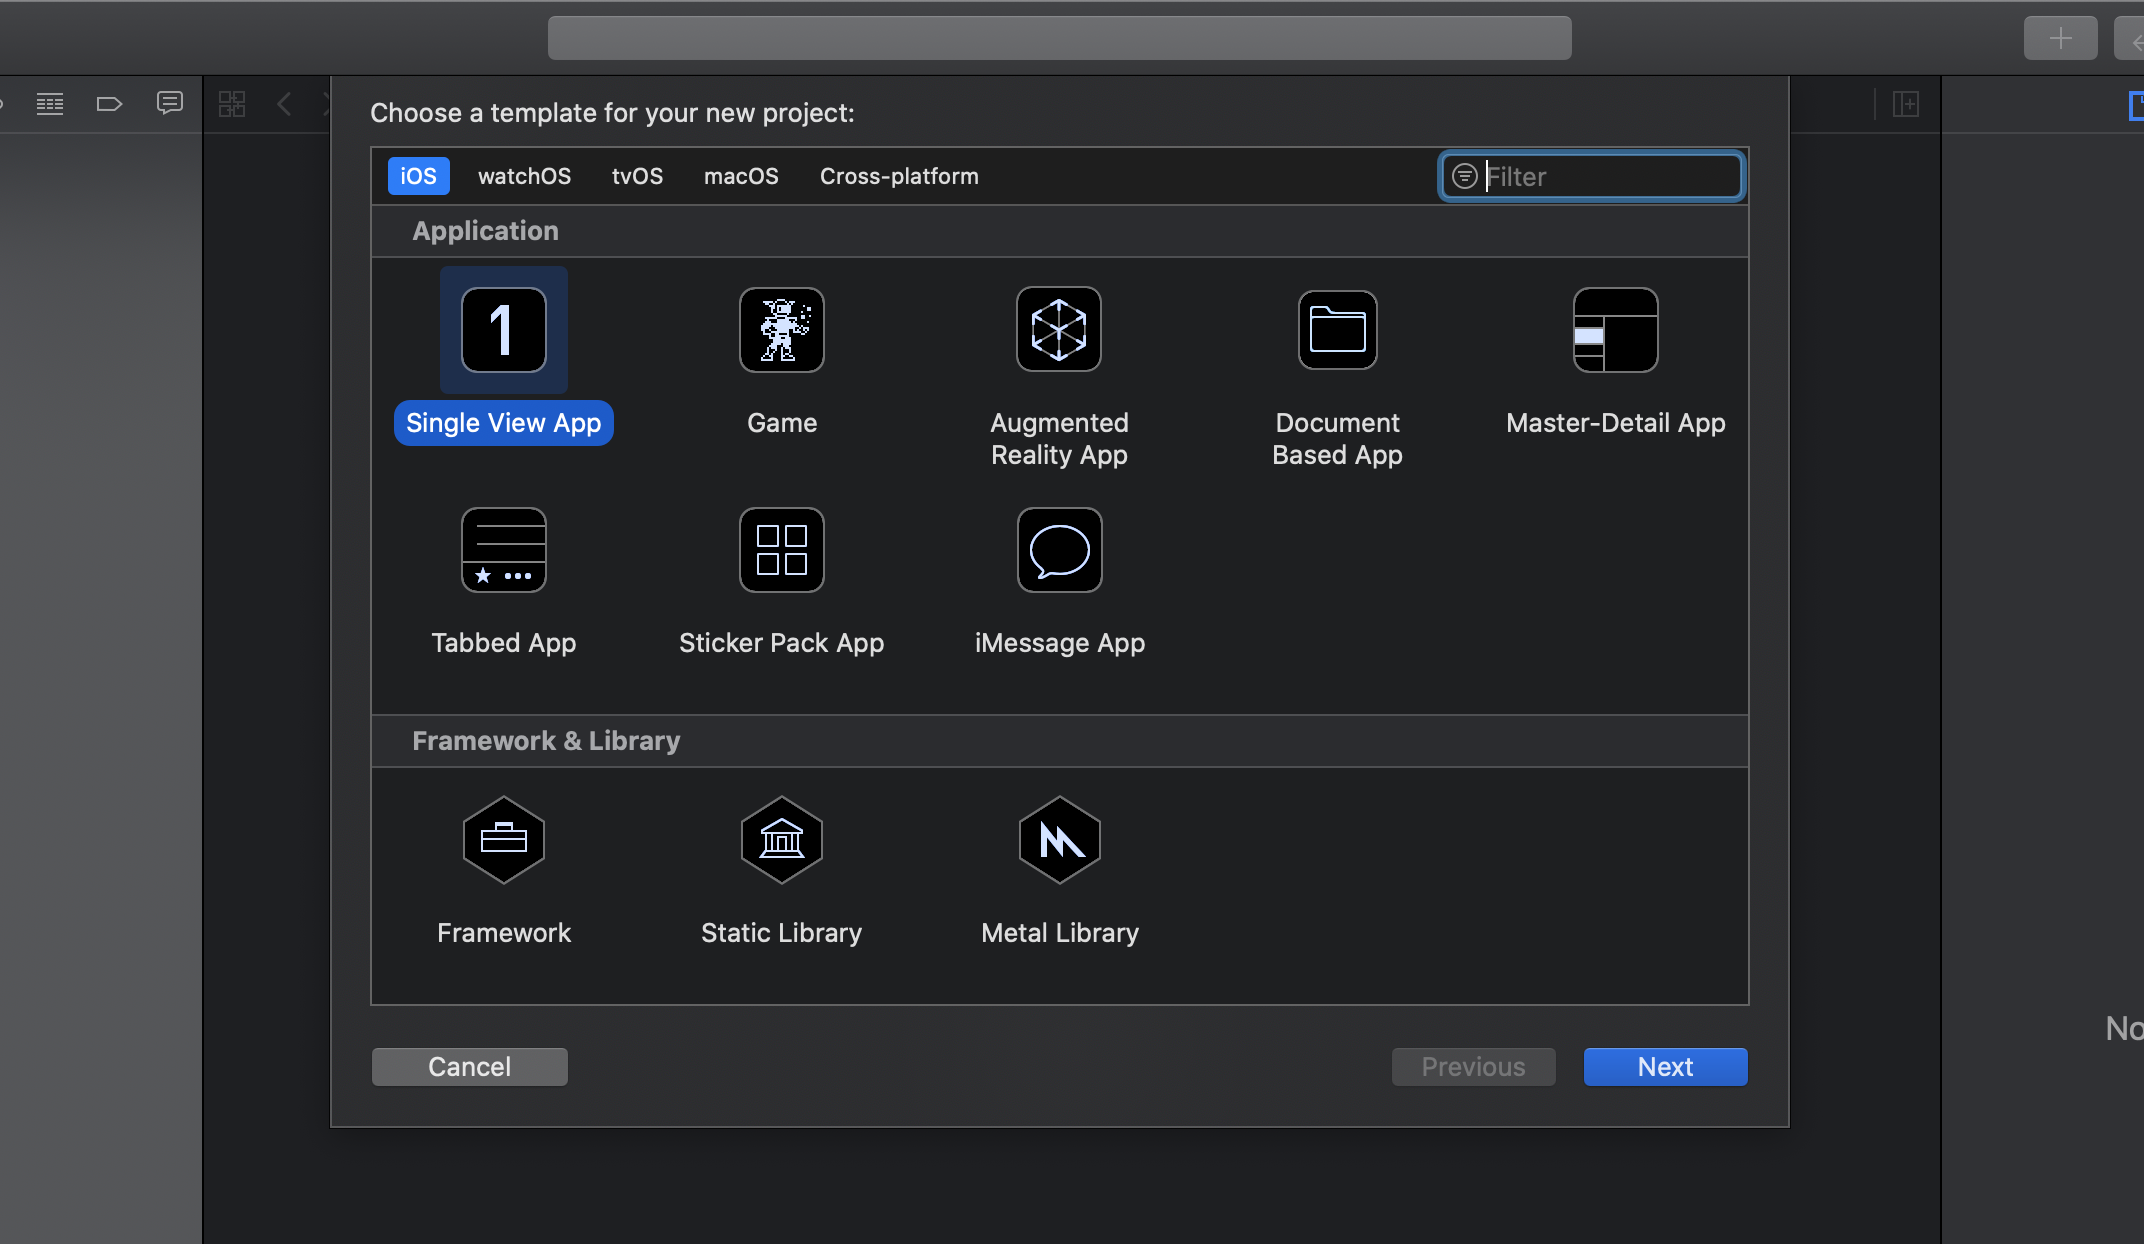The image size is (2144, 1244).
Task: Open the macOS templates tab
Action: click(741, 176)
